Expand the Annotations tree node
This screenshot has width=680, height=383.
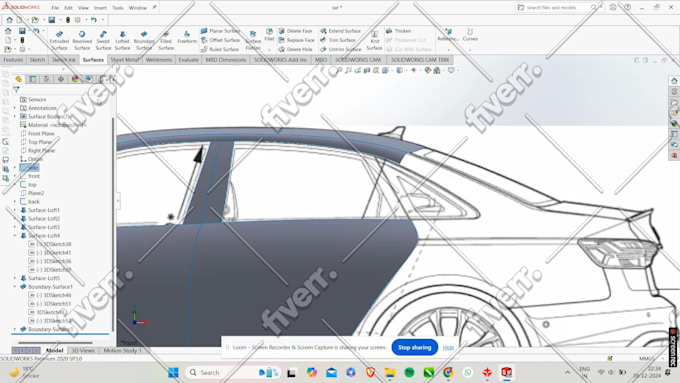15,108
